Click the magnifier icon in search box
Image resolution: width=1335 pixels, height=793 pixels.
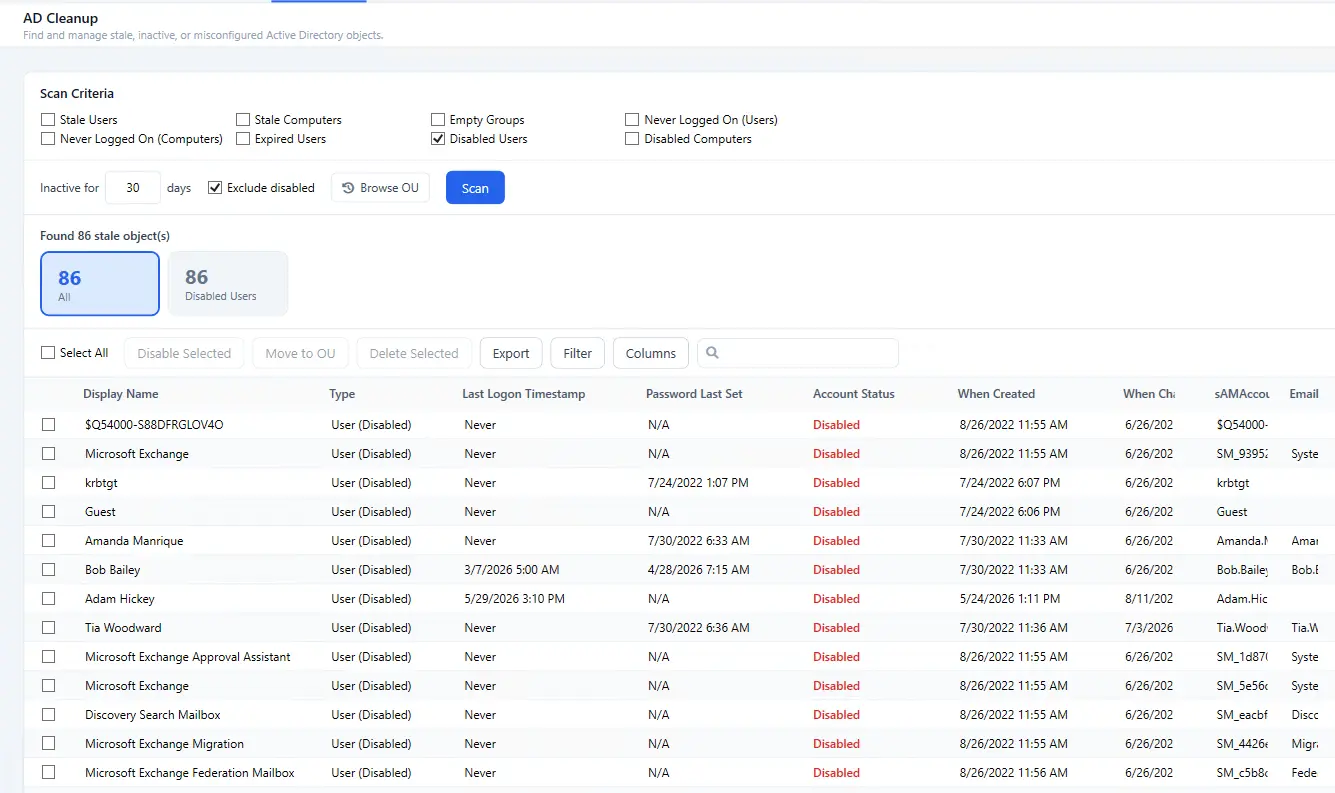click(x=712, y=353)
